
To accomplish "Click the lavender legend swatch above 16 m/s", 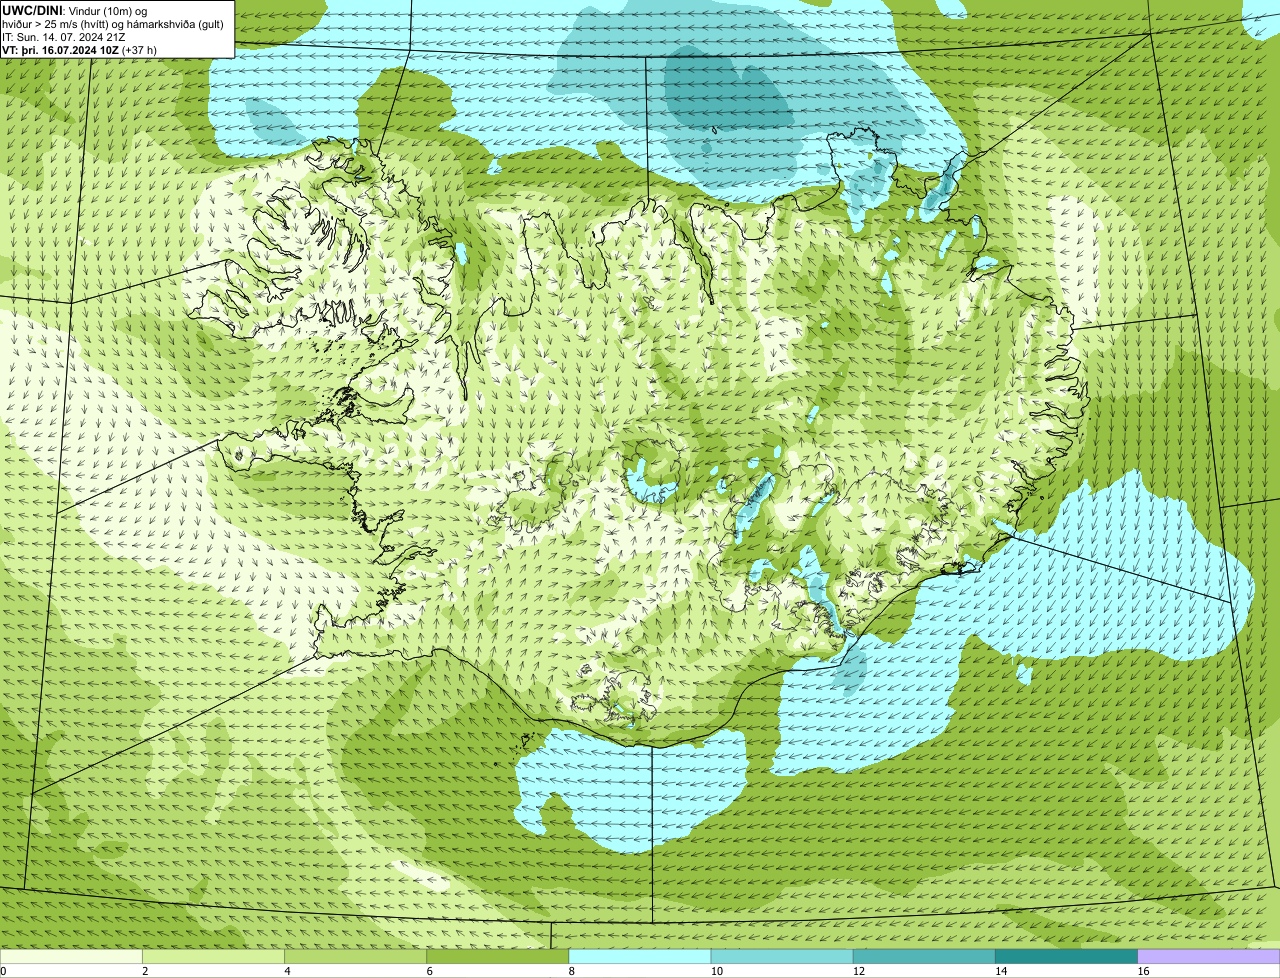I will click(1209, 957).
